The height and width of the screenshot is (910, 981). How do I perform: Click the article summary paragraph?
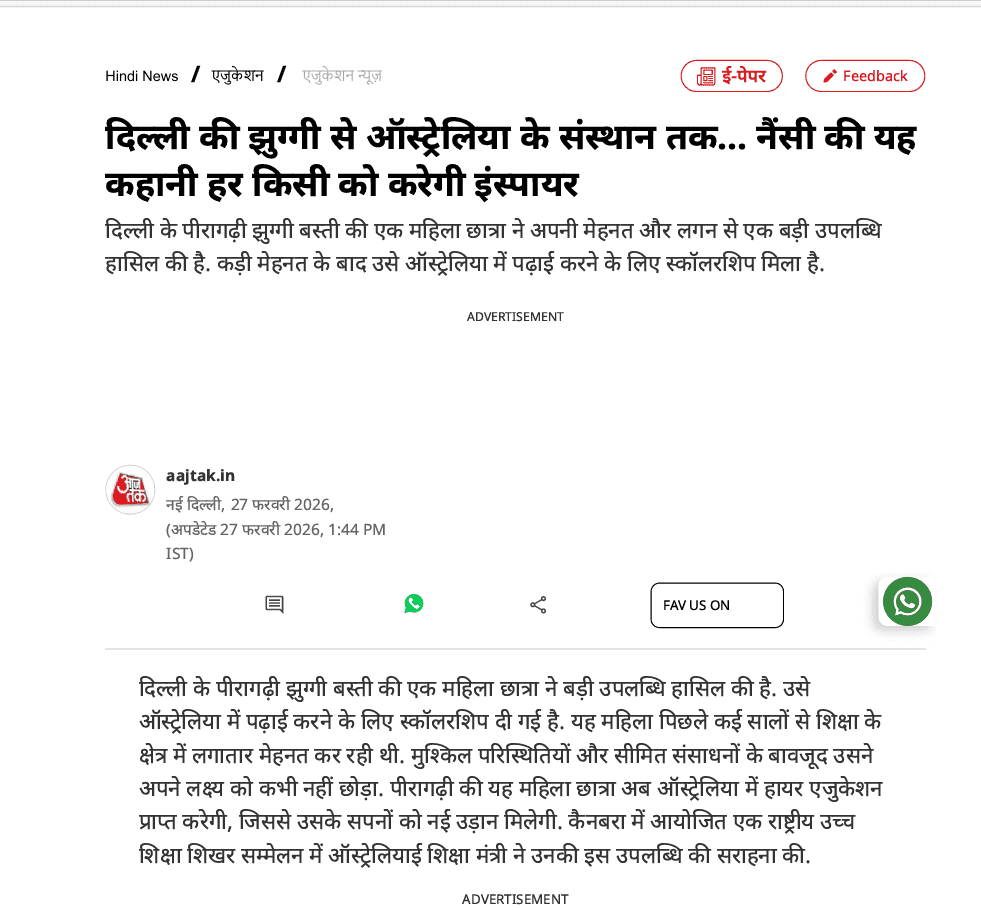pyautogui.click(x=493, y=247)
